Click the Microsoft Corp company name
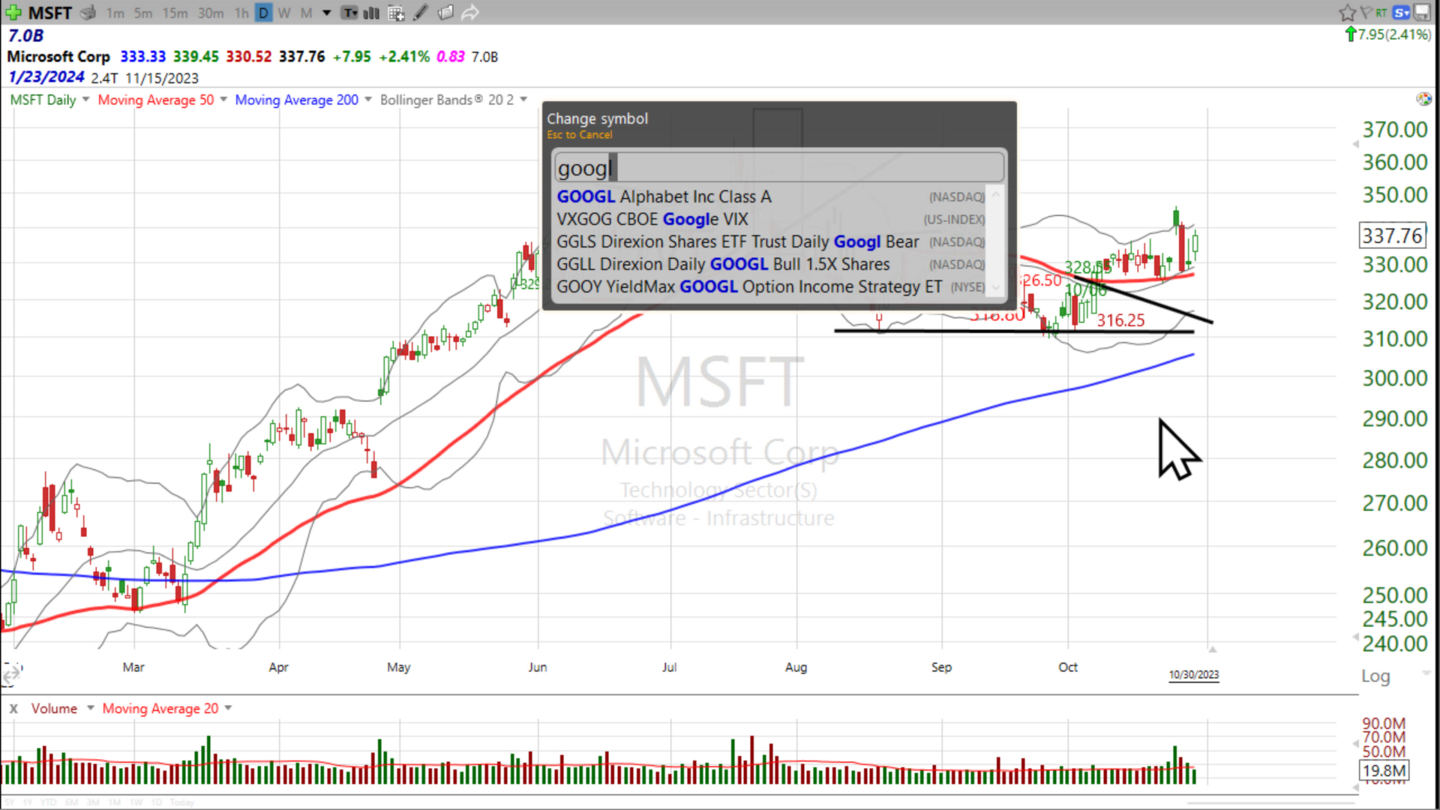Image resolution: width=1440 pixels, height=810 pixels. (x=58, y=57)
